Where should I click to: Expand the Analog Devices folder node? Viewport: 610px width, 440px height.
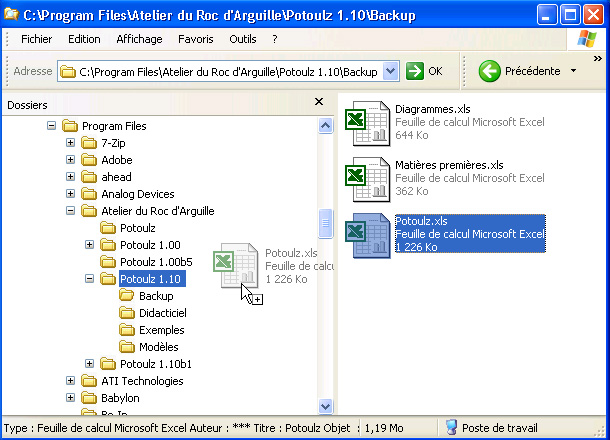pyautogui.click(x=70, y=193)
